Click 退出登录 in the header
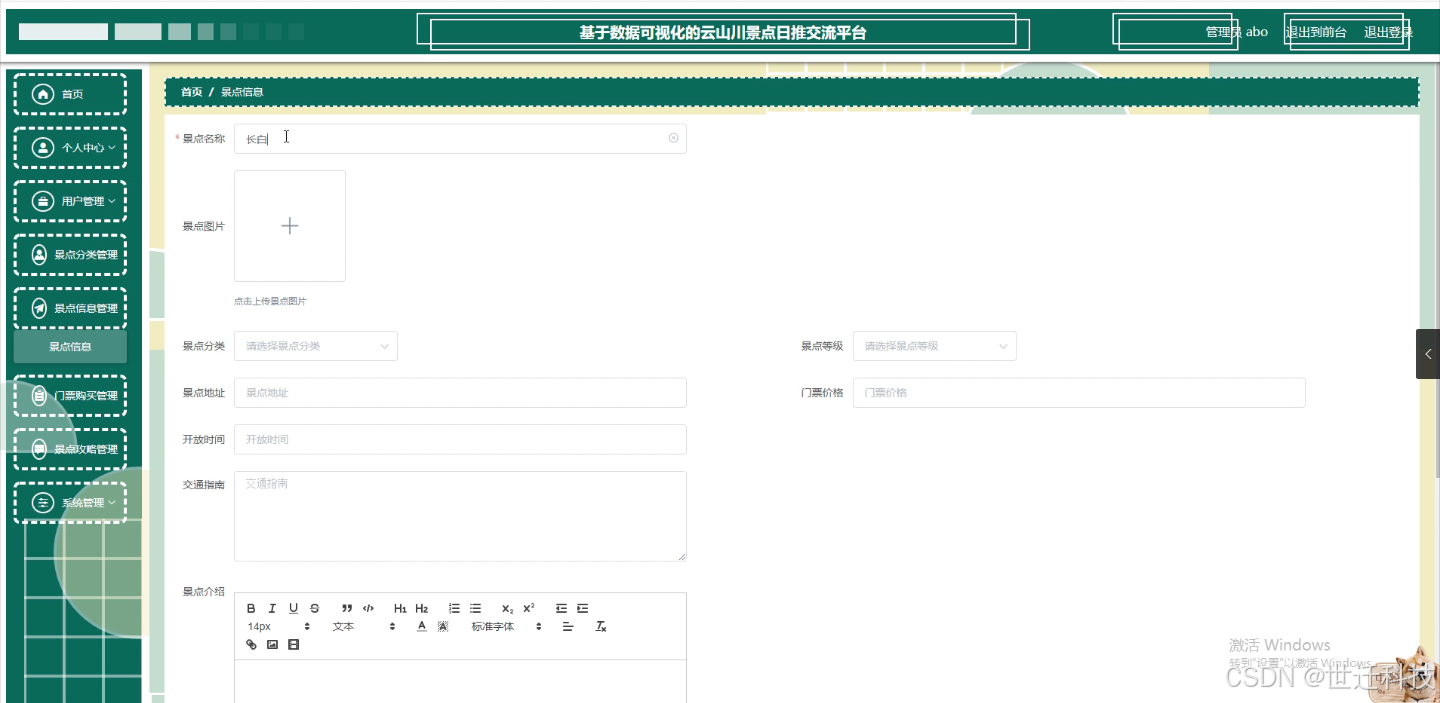The height and width of the screenshot is (703, 1440). pos(1388,32)
